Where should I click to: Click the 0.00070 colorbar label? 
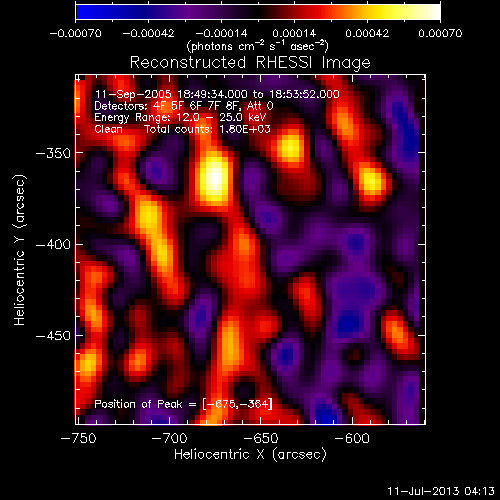click(440, 33)
